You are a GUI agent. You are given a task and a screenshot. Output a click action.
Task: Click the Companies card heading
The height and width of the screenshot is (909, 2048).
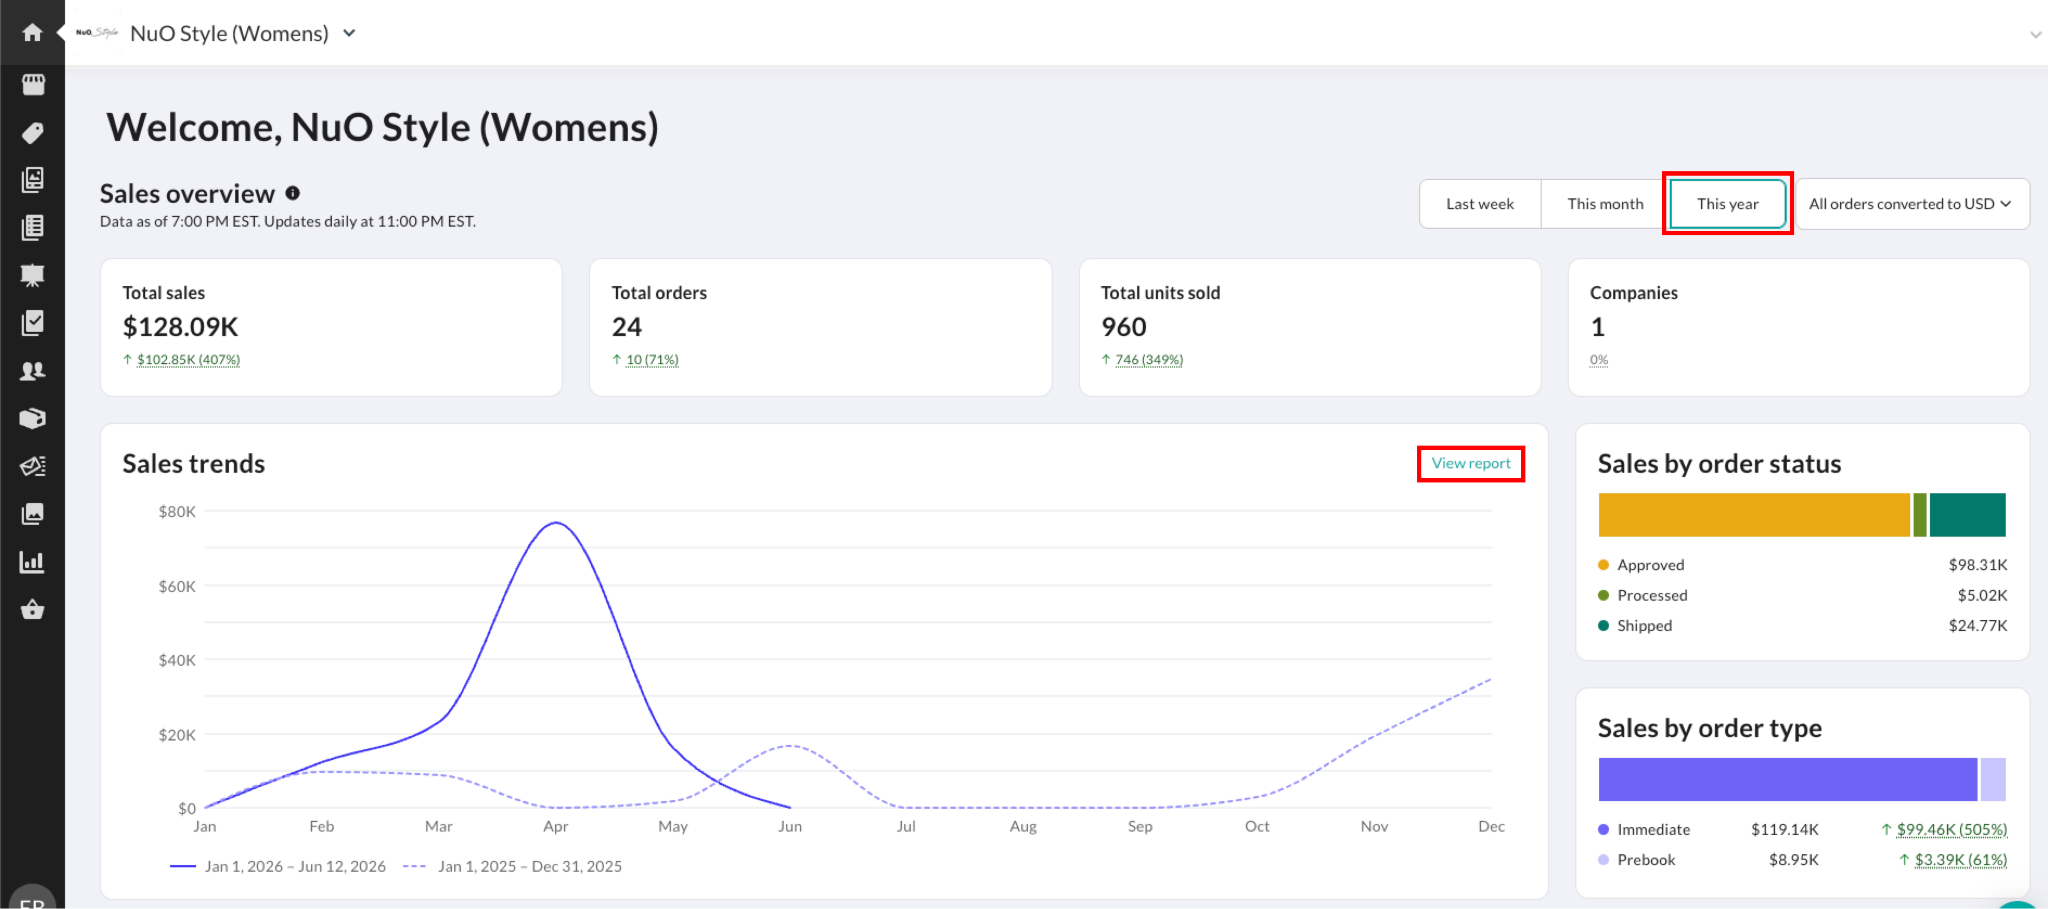(1634, 293)
